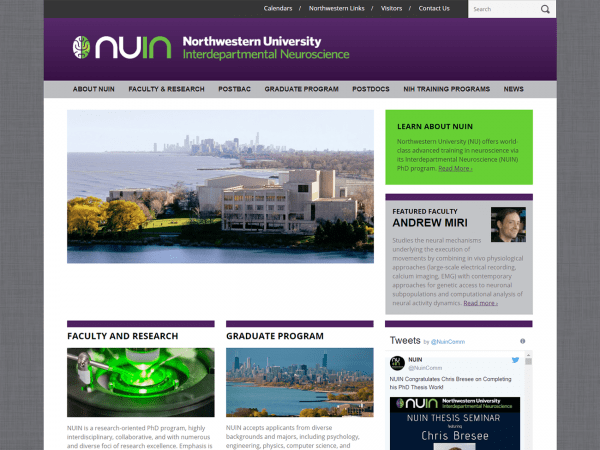Image resolution: width=600 pixels, height=450 pixels.
Task: Click the Northwestern University Interdepartmental Neuroscience title
Action: 266,48
